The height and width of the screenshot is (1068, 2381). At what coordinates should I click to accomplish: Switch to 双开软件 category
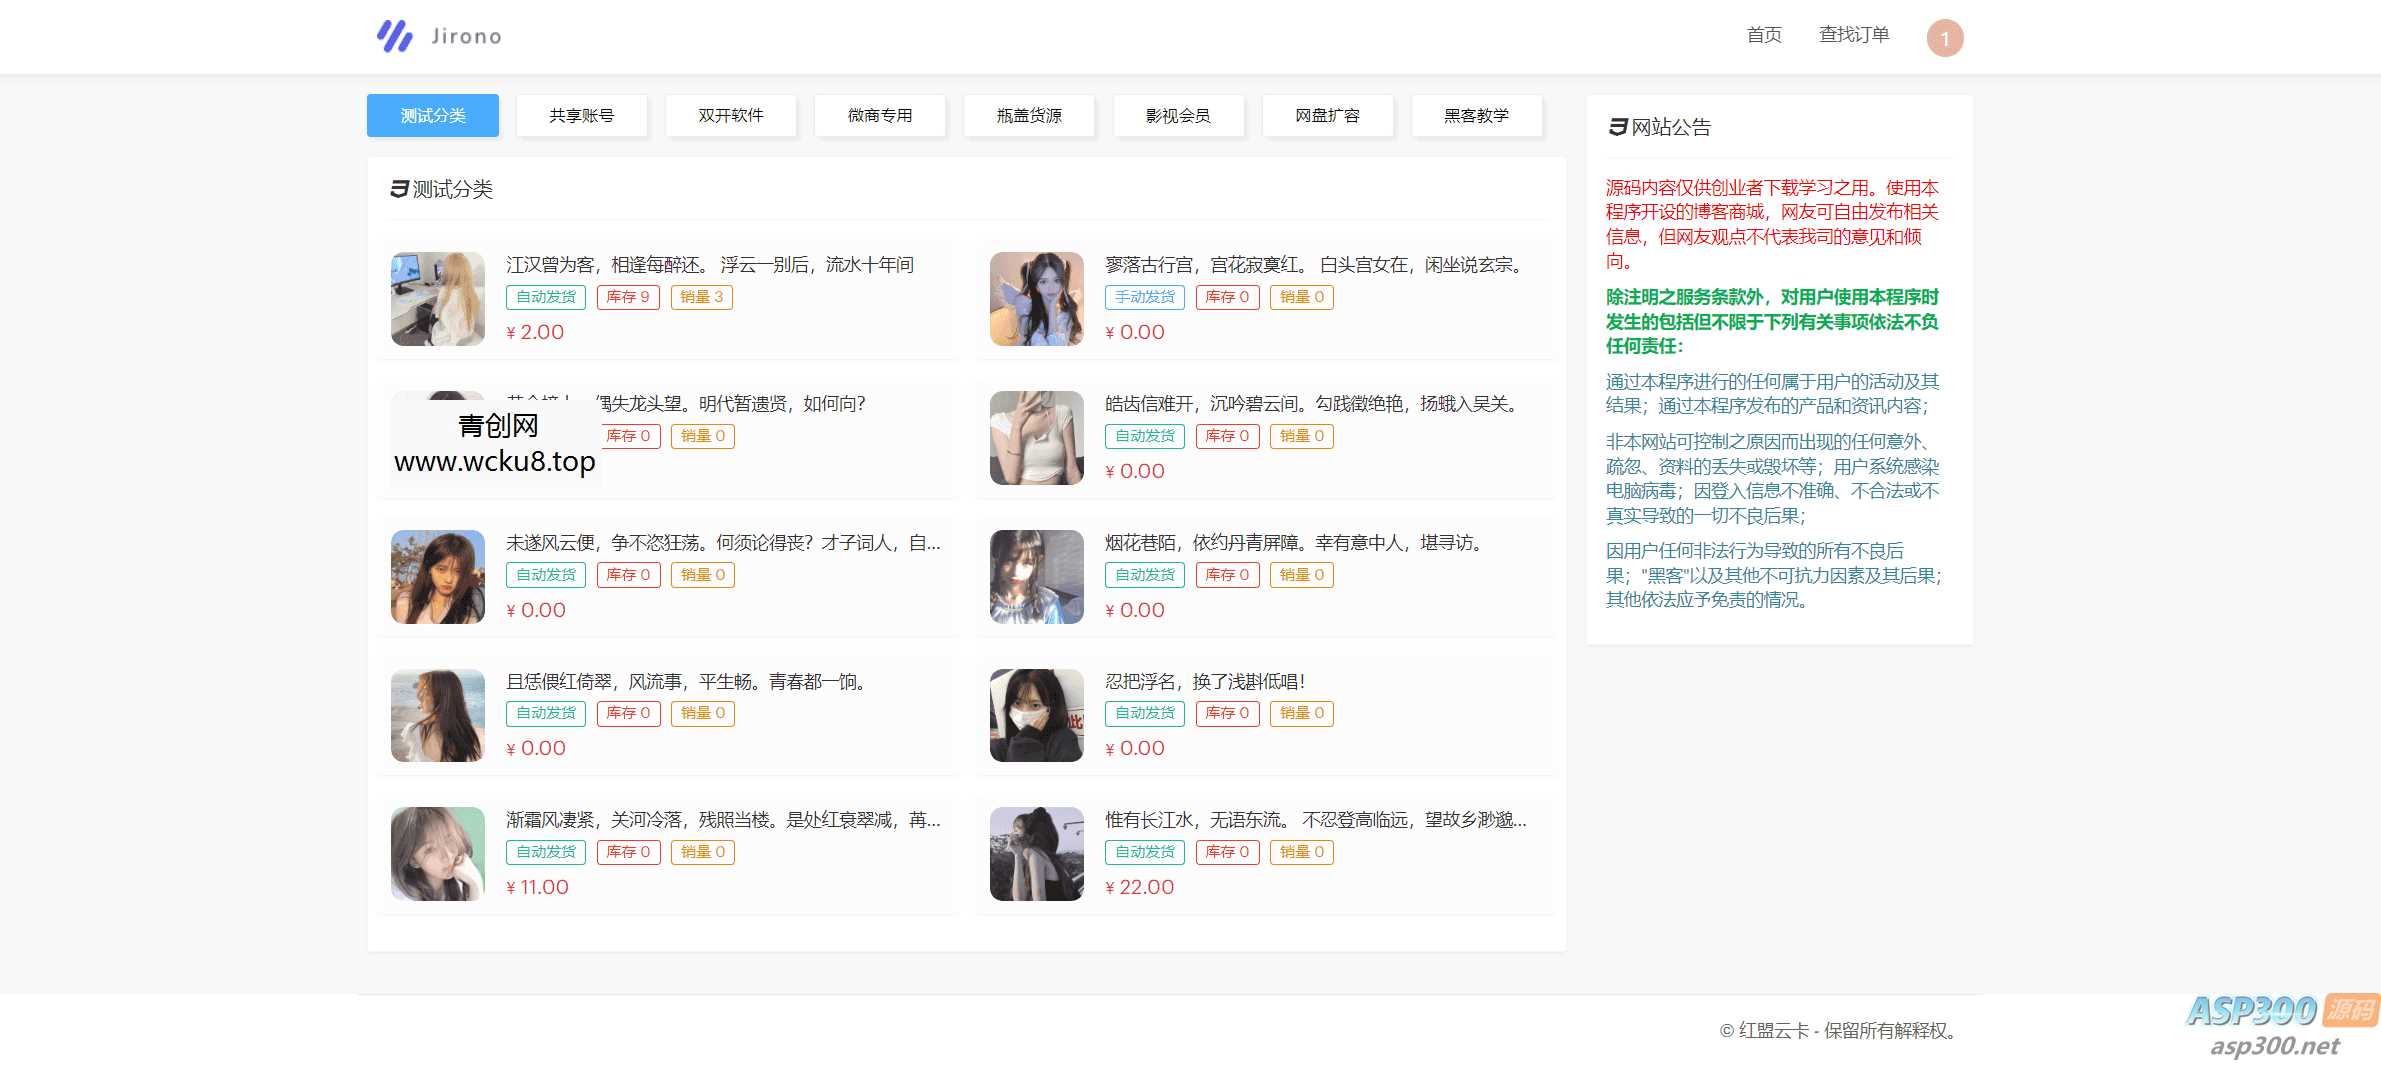point(731,115)
